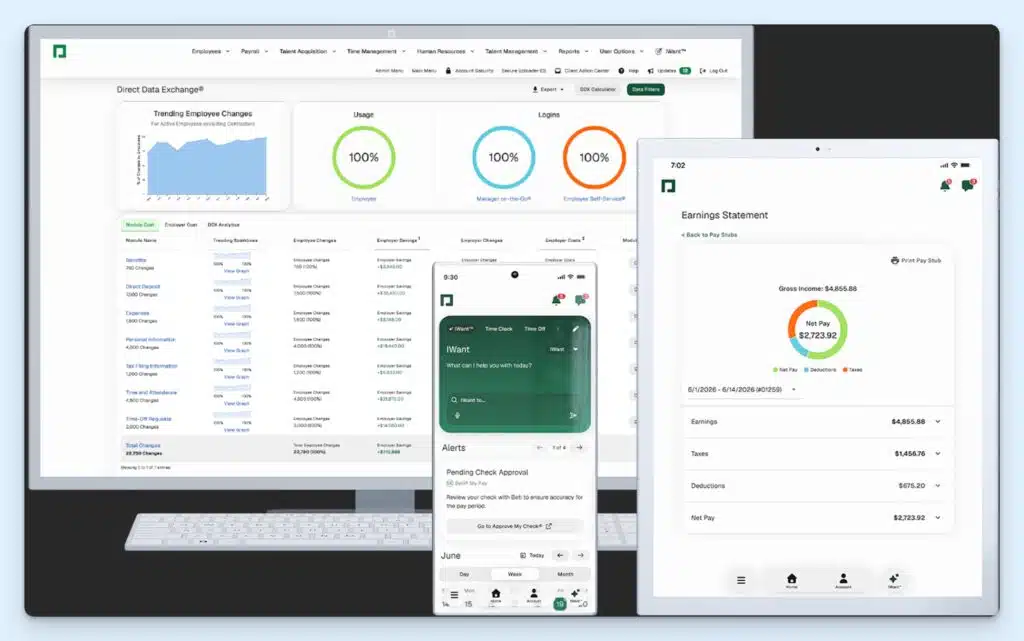Tap Account icon in the phone bottom bar
Viewport: 1024px width, 641px height.
click(x=534, y=595)
